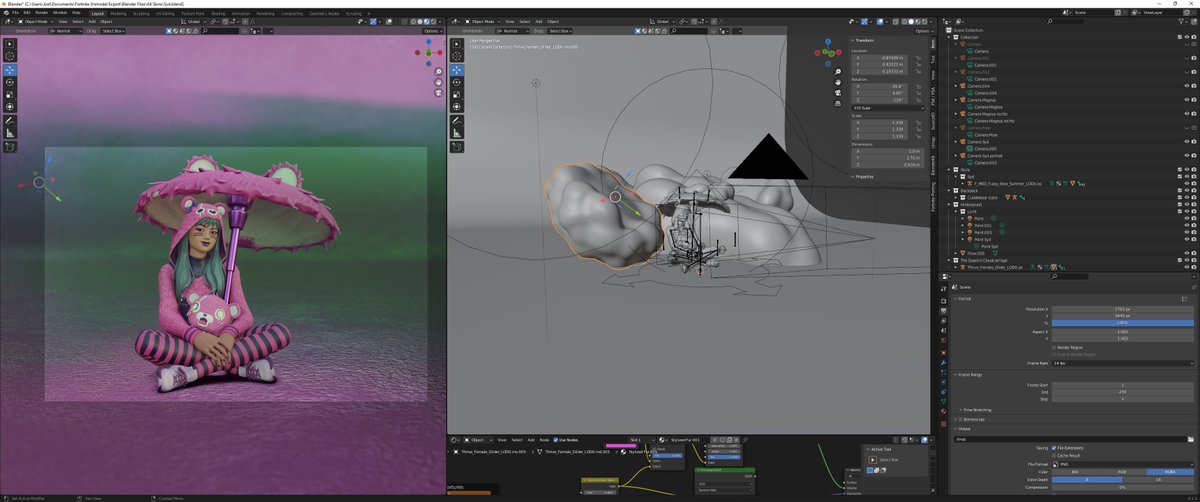This screenshot has width=1200, height=502.
Task: Open Options in left viewport header
Action: click(431, 31)
